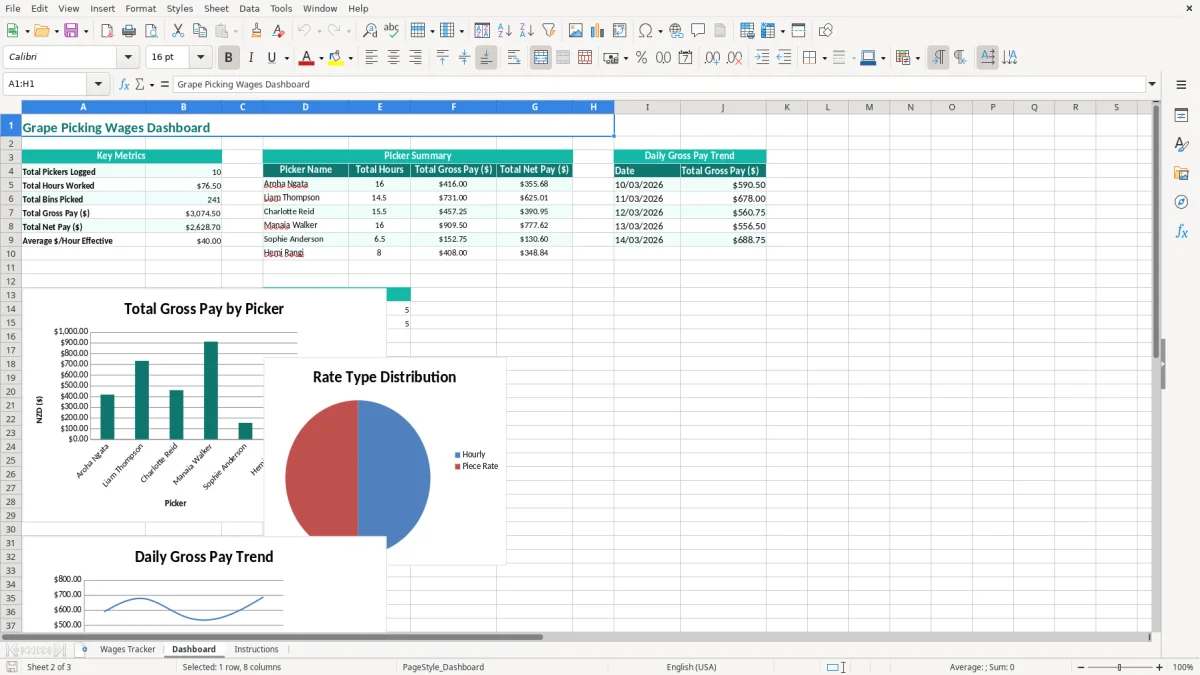This screenshot has height=675, width=1200.
Task: Open Find and Replace tool
Action: tap(370, 31)
